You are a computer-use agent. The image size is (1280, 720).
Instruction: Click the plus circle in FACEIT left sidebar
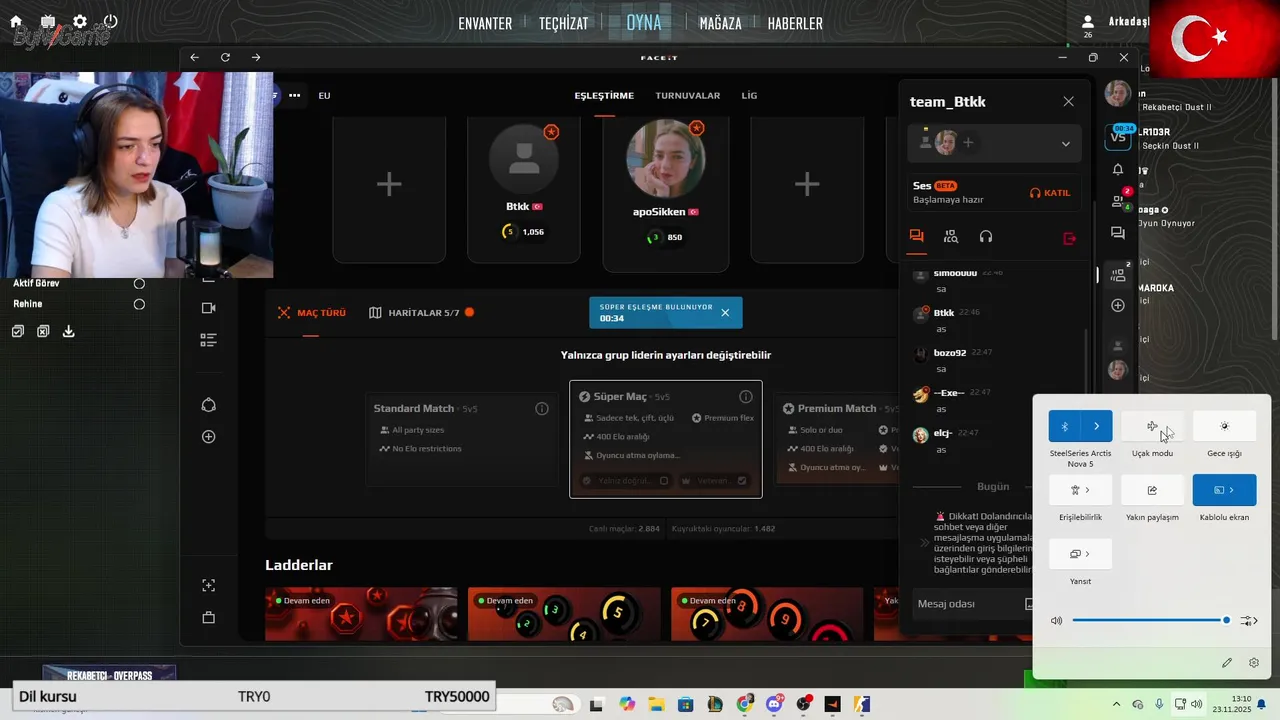point(208,437)
